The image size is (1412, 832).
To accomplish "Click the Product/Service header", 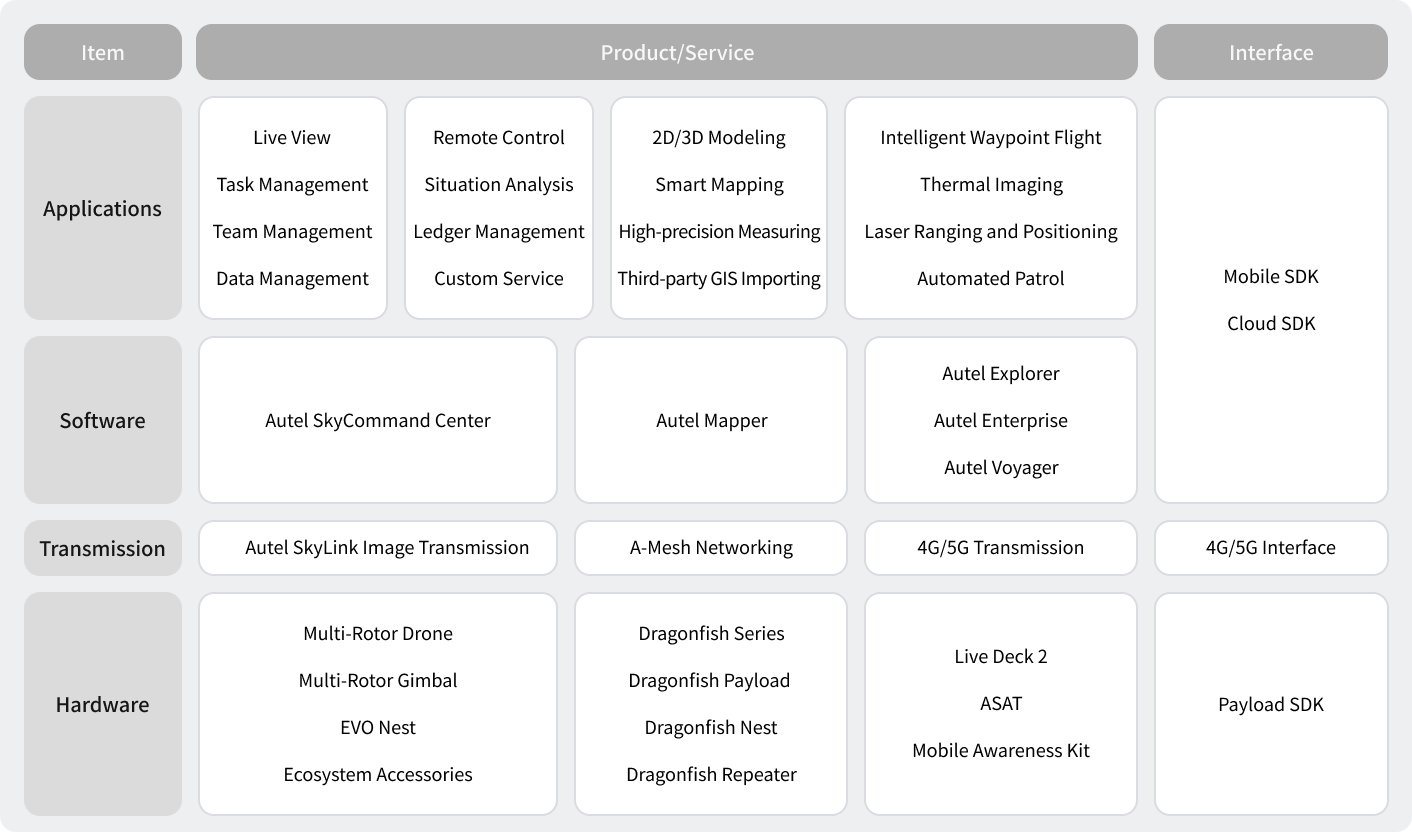I will [x=667, y=52].
